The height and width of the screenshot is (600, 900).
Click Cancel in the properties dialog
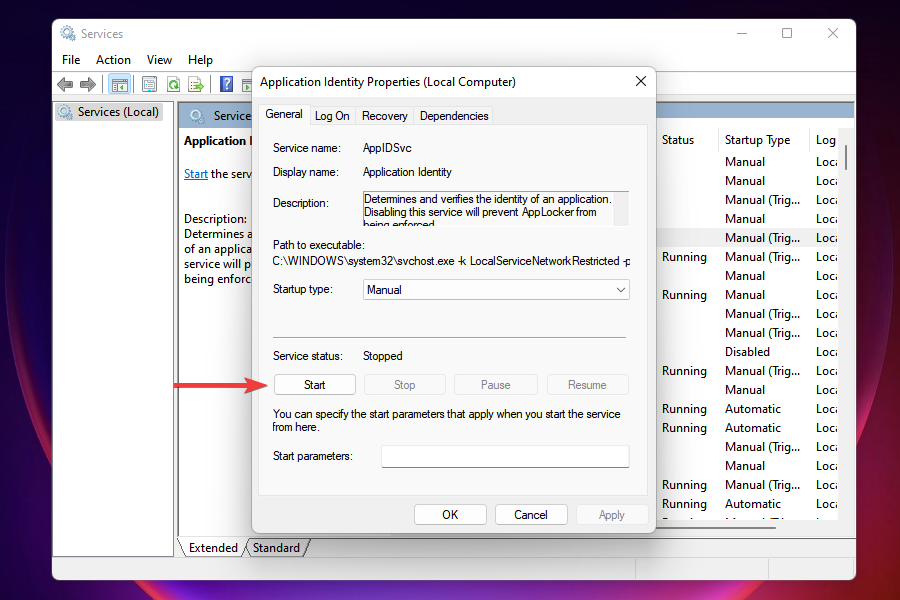pyautogui.click(x=530, y=514)
